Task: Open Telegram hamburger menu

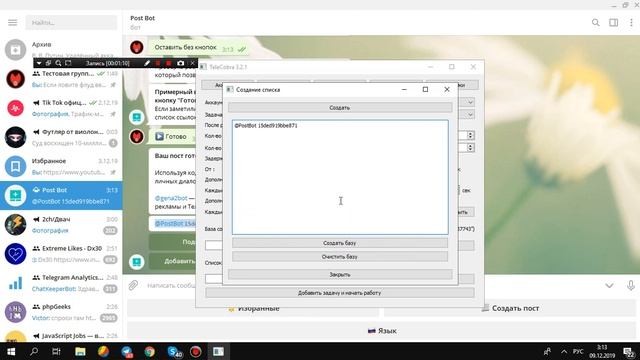Action: pyautogui.click(x=13, y=22)
